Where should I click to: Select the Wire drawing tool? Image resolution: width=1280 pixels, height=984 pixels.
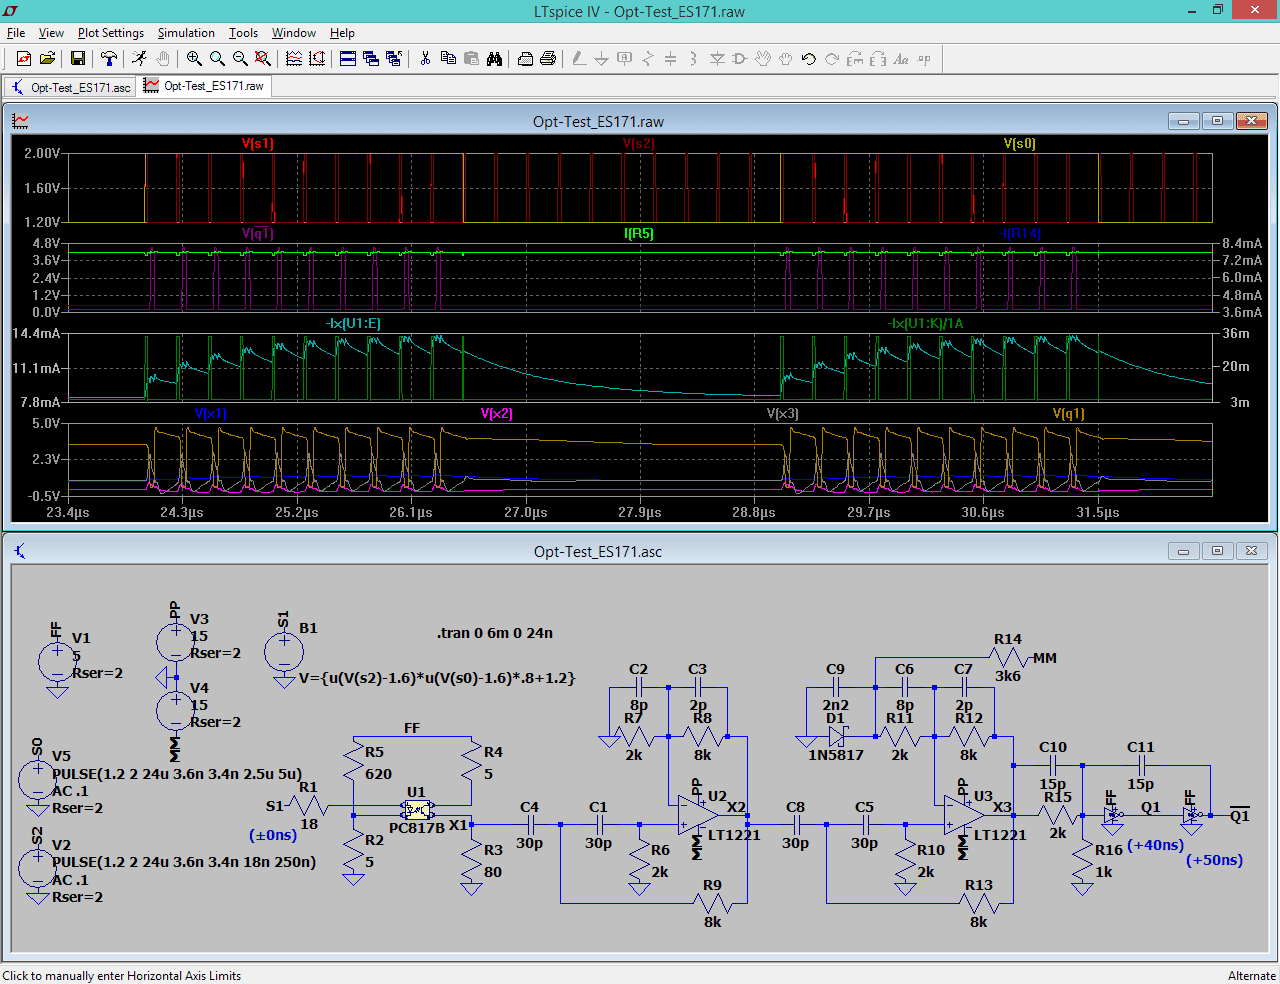579,59
